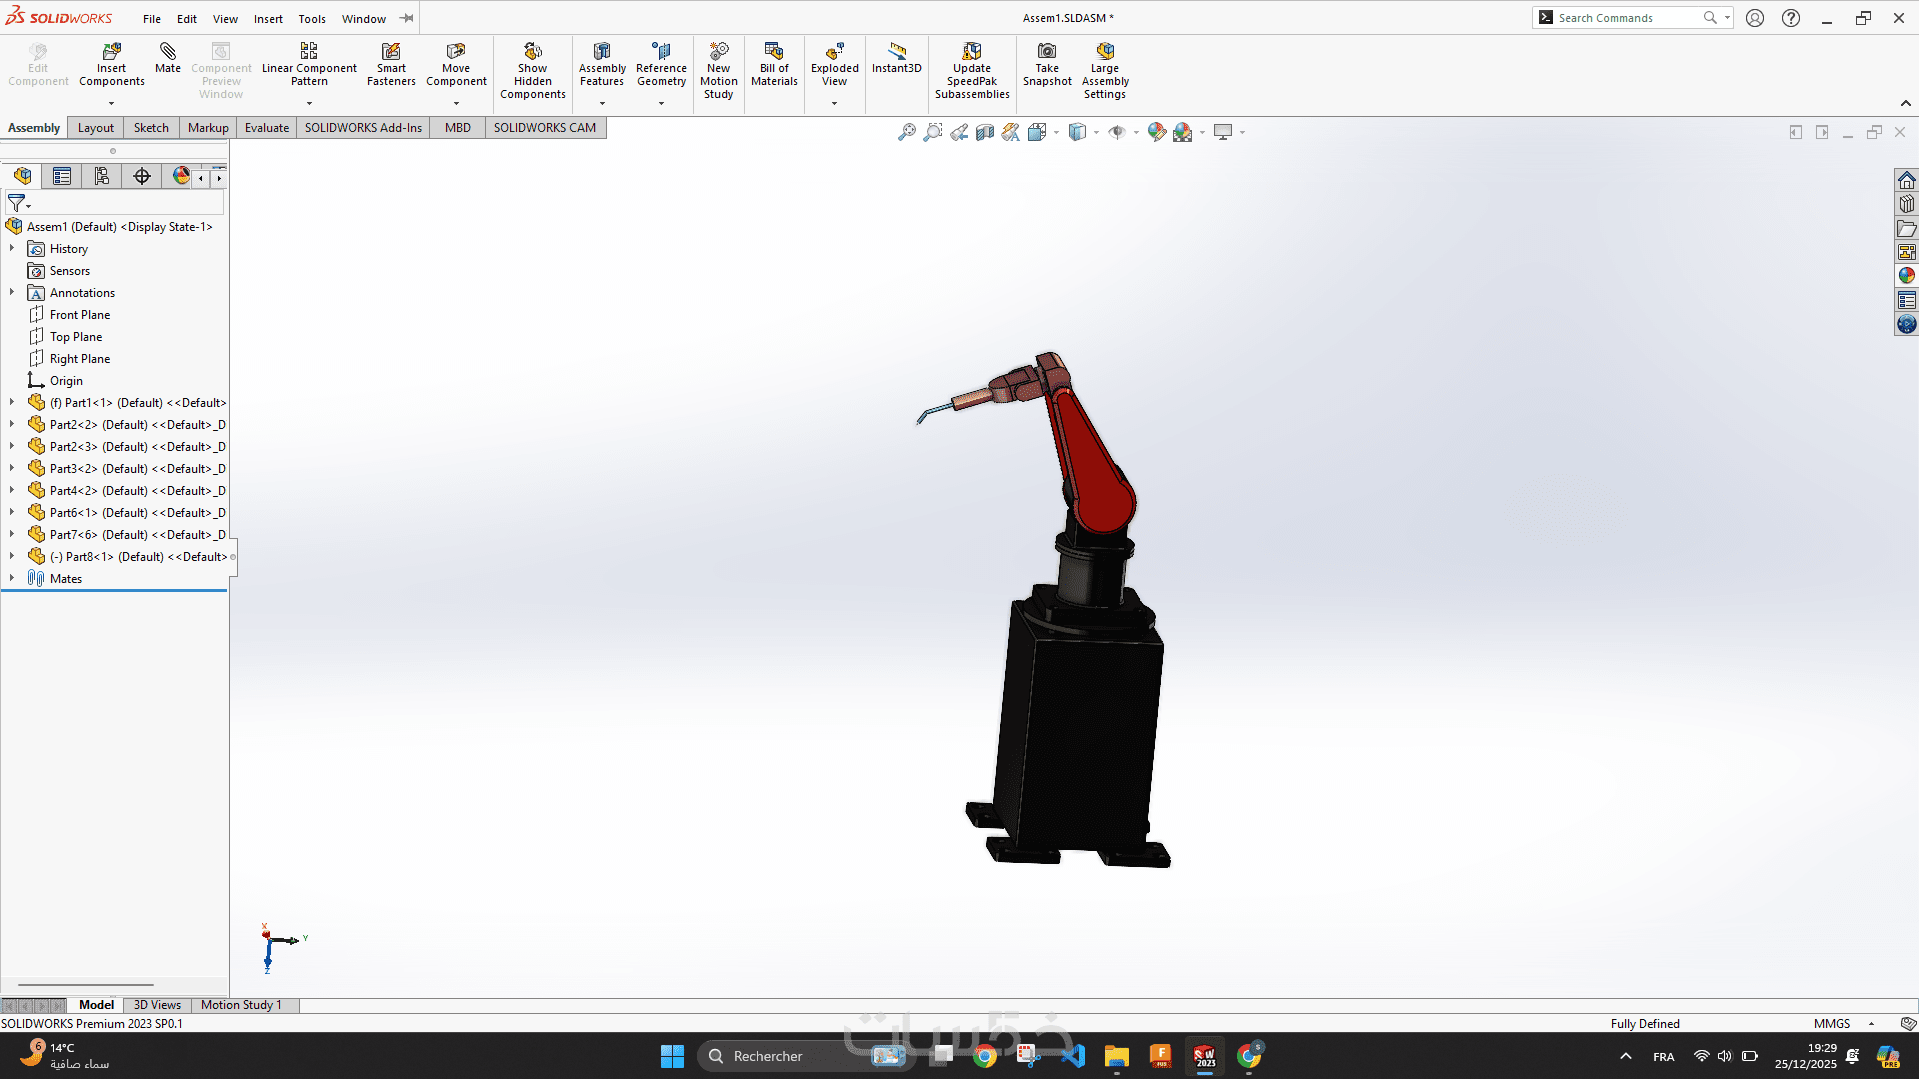Image resolution: width=1919 pixels, height=1079 pixels.
Task: Open ConfigurationManager tab
Action: tap(102, 176)
